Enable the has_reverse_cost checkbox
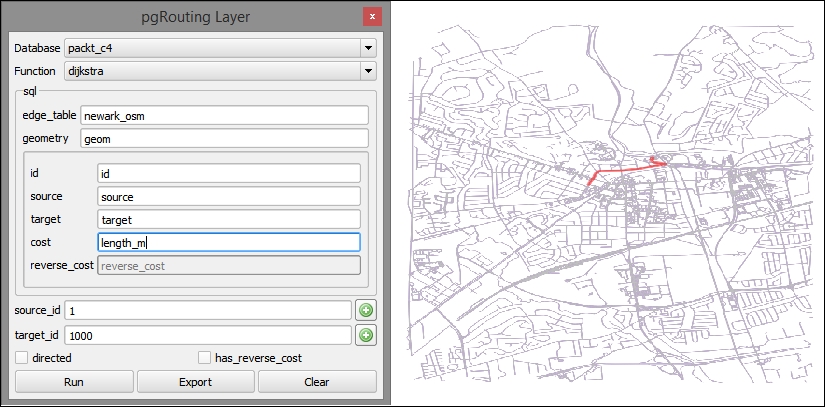The height and width of the screenshot is (407, 825). [x=204, y=358]
